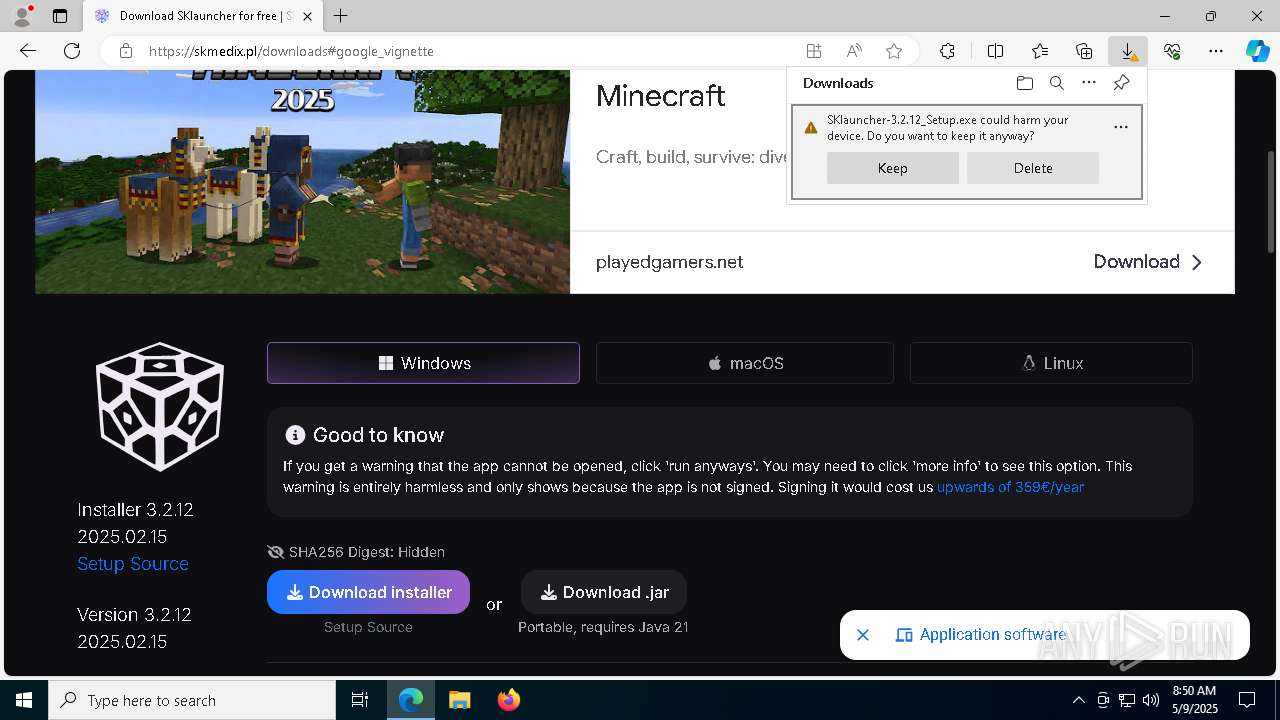Open more options in Downloads panel header
This screenshot has height=720, width=1280.
(1089, 83)
